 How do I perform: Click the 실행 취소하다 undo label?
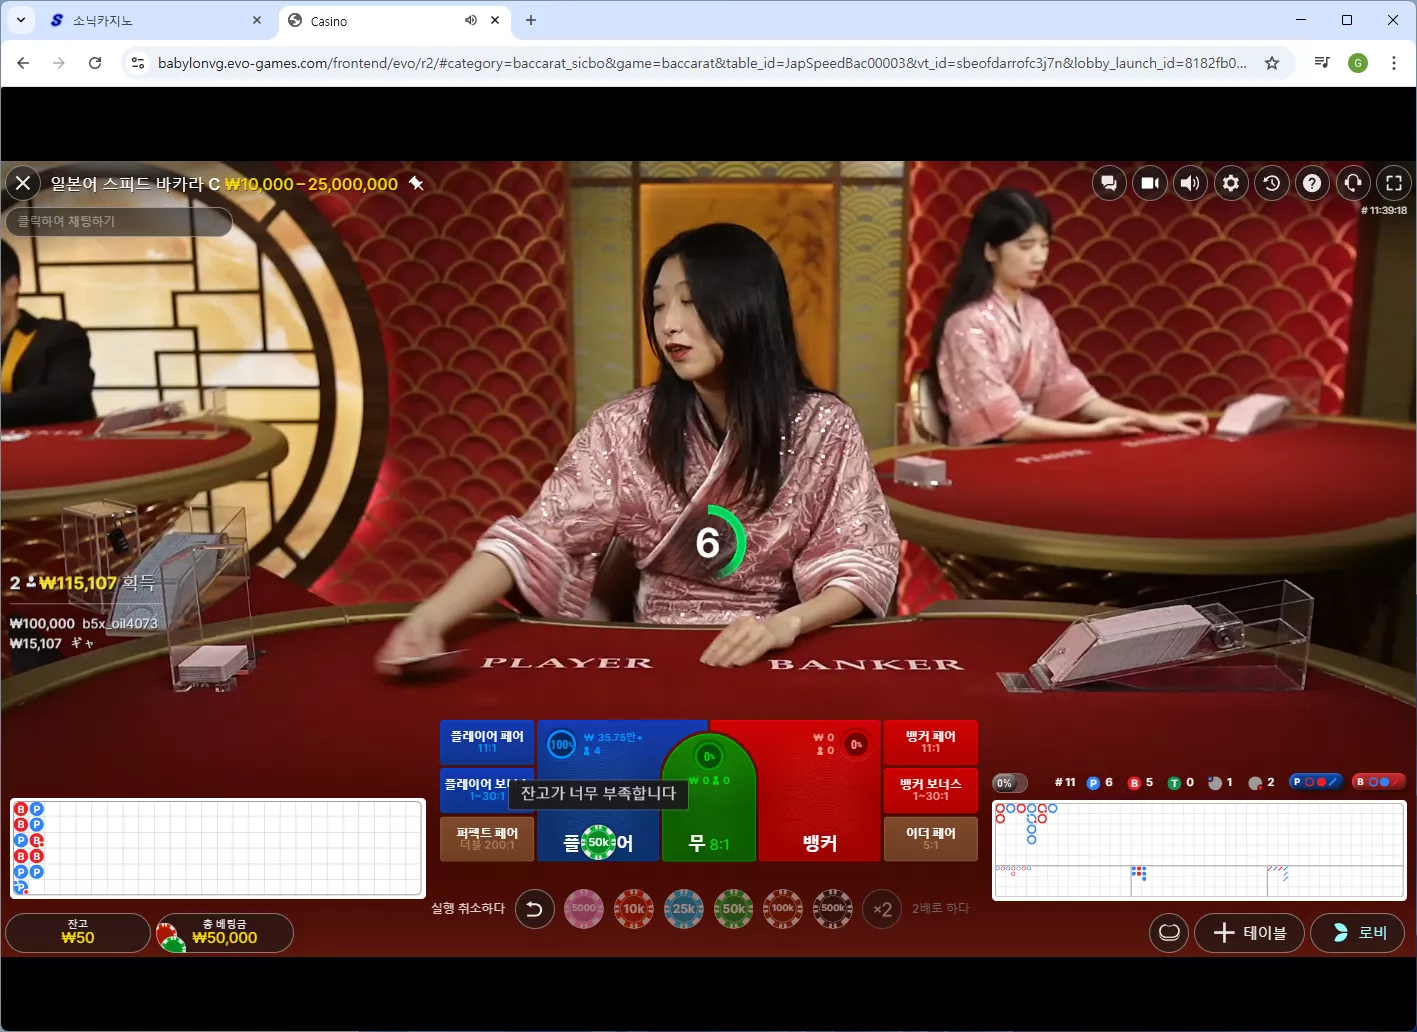[x=468, y=909]
